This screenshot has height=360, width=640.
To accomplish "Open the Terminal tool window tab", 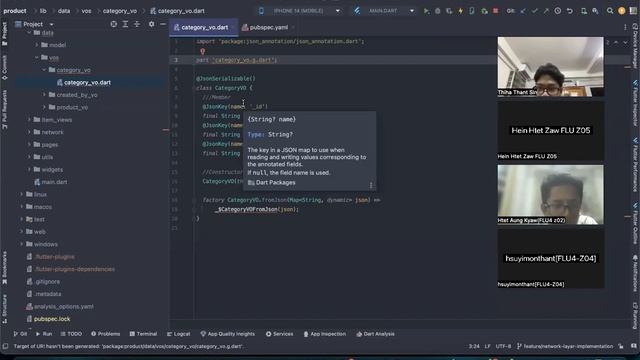I will click(x=143, y=334).
